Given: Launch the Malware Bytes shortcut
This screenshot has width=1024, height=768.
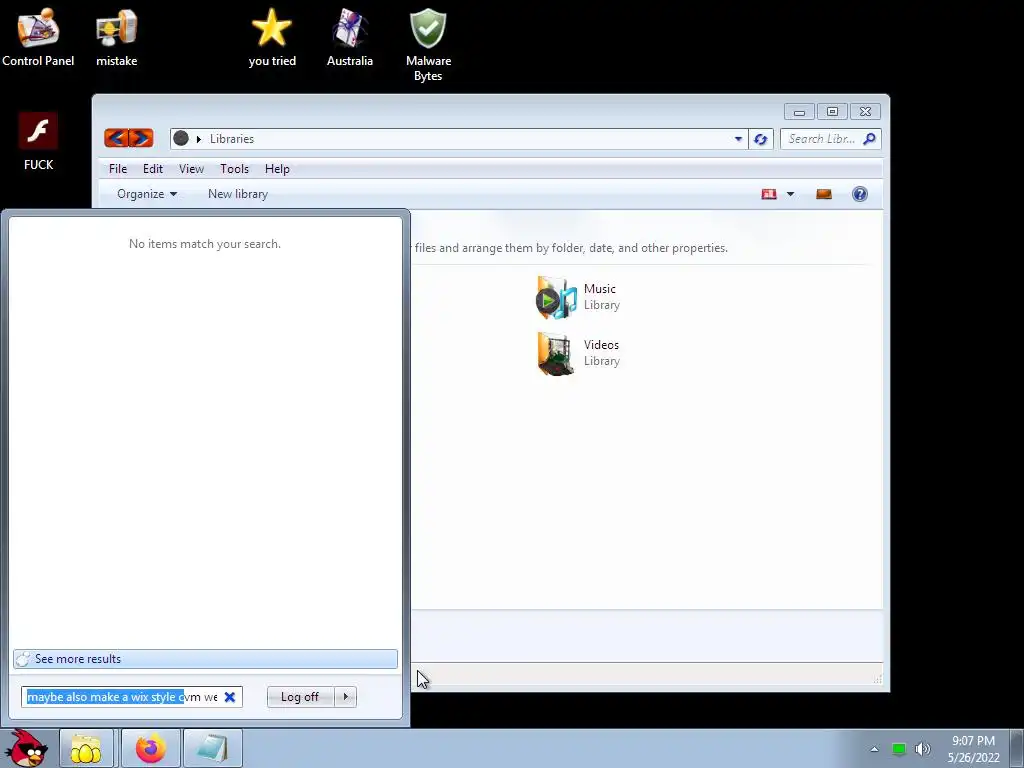Looking at the screenshot, I should pyautogui.click(x=428, y=44).
